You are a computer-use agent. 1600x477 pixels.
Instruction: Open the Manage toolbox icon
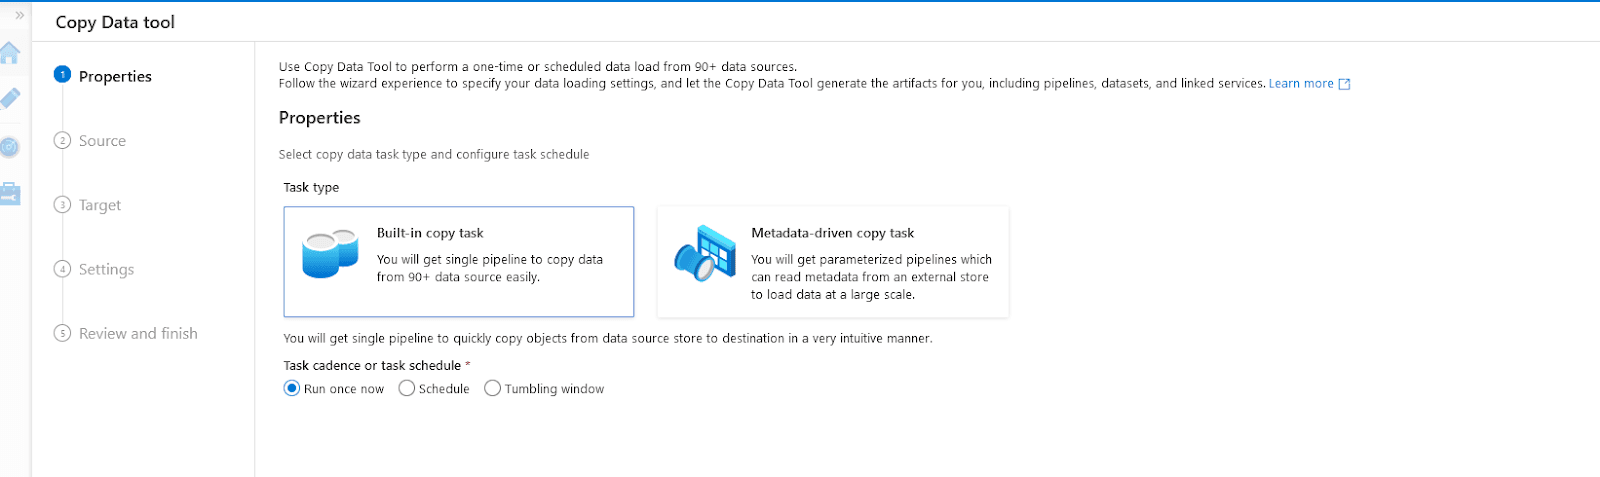pyautogui.click(x=10, y=193)
